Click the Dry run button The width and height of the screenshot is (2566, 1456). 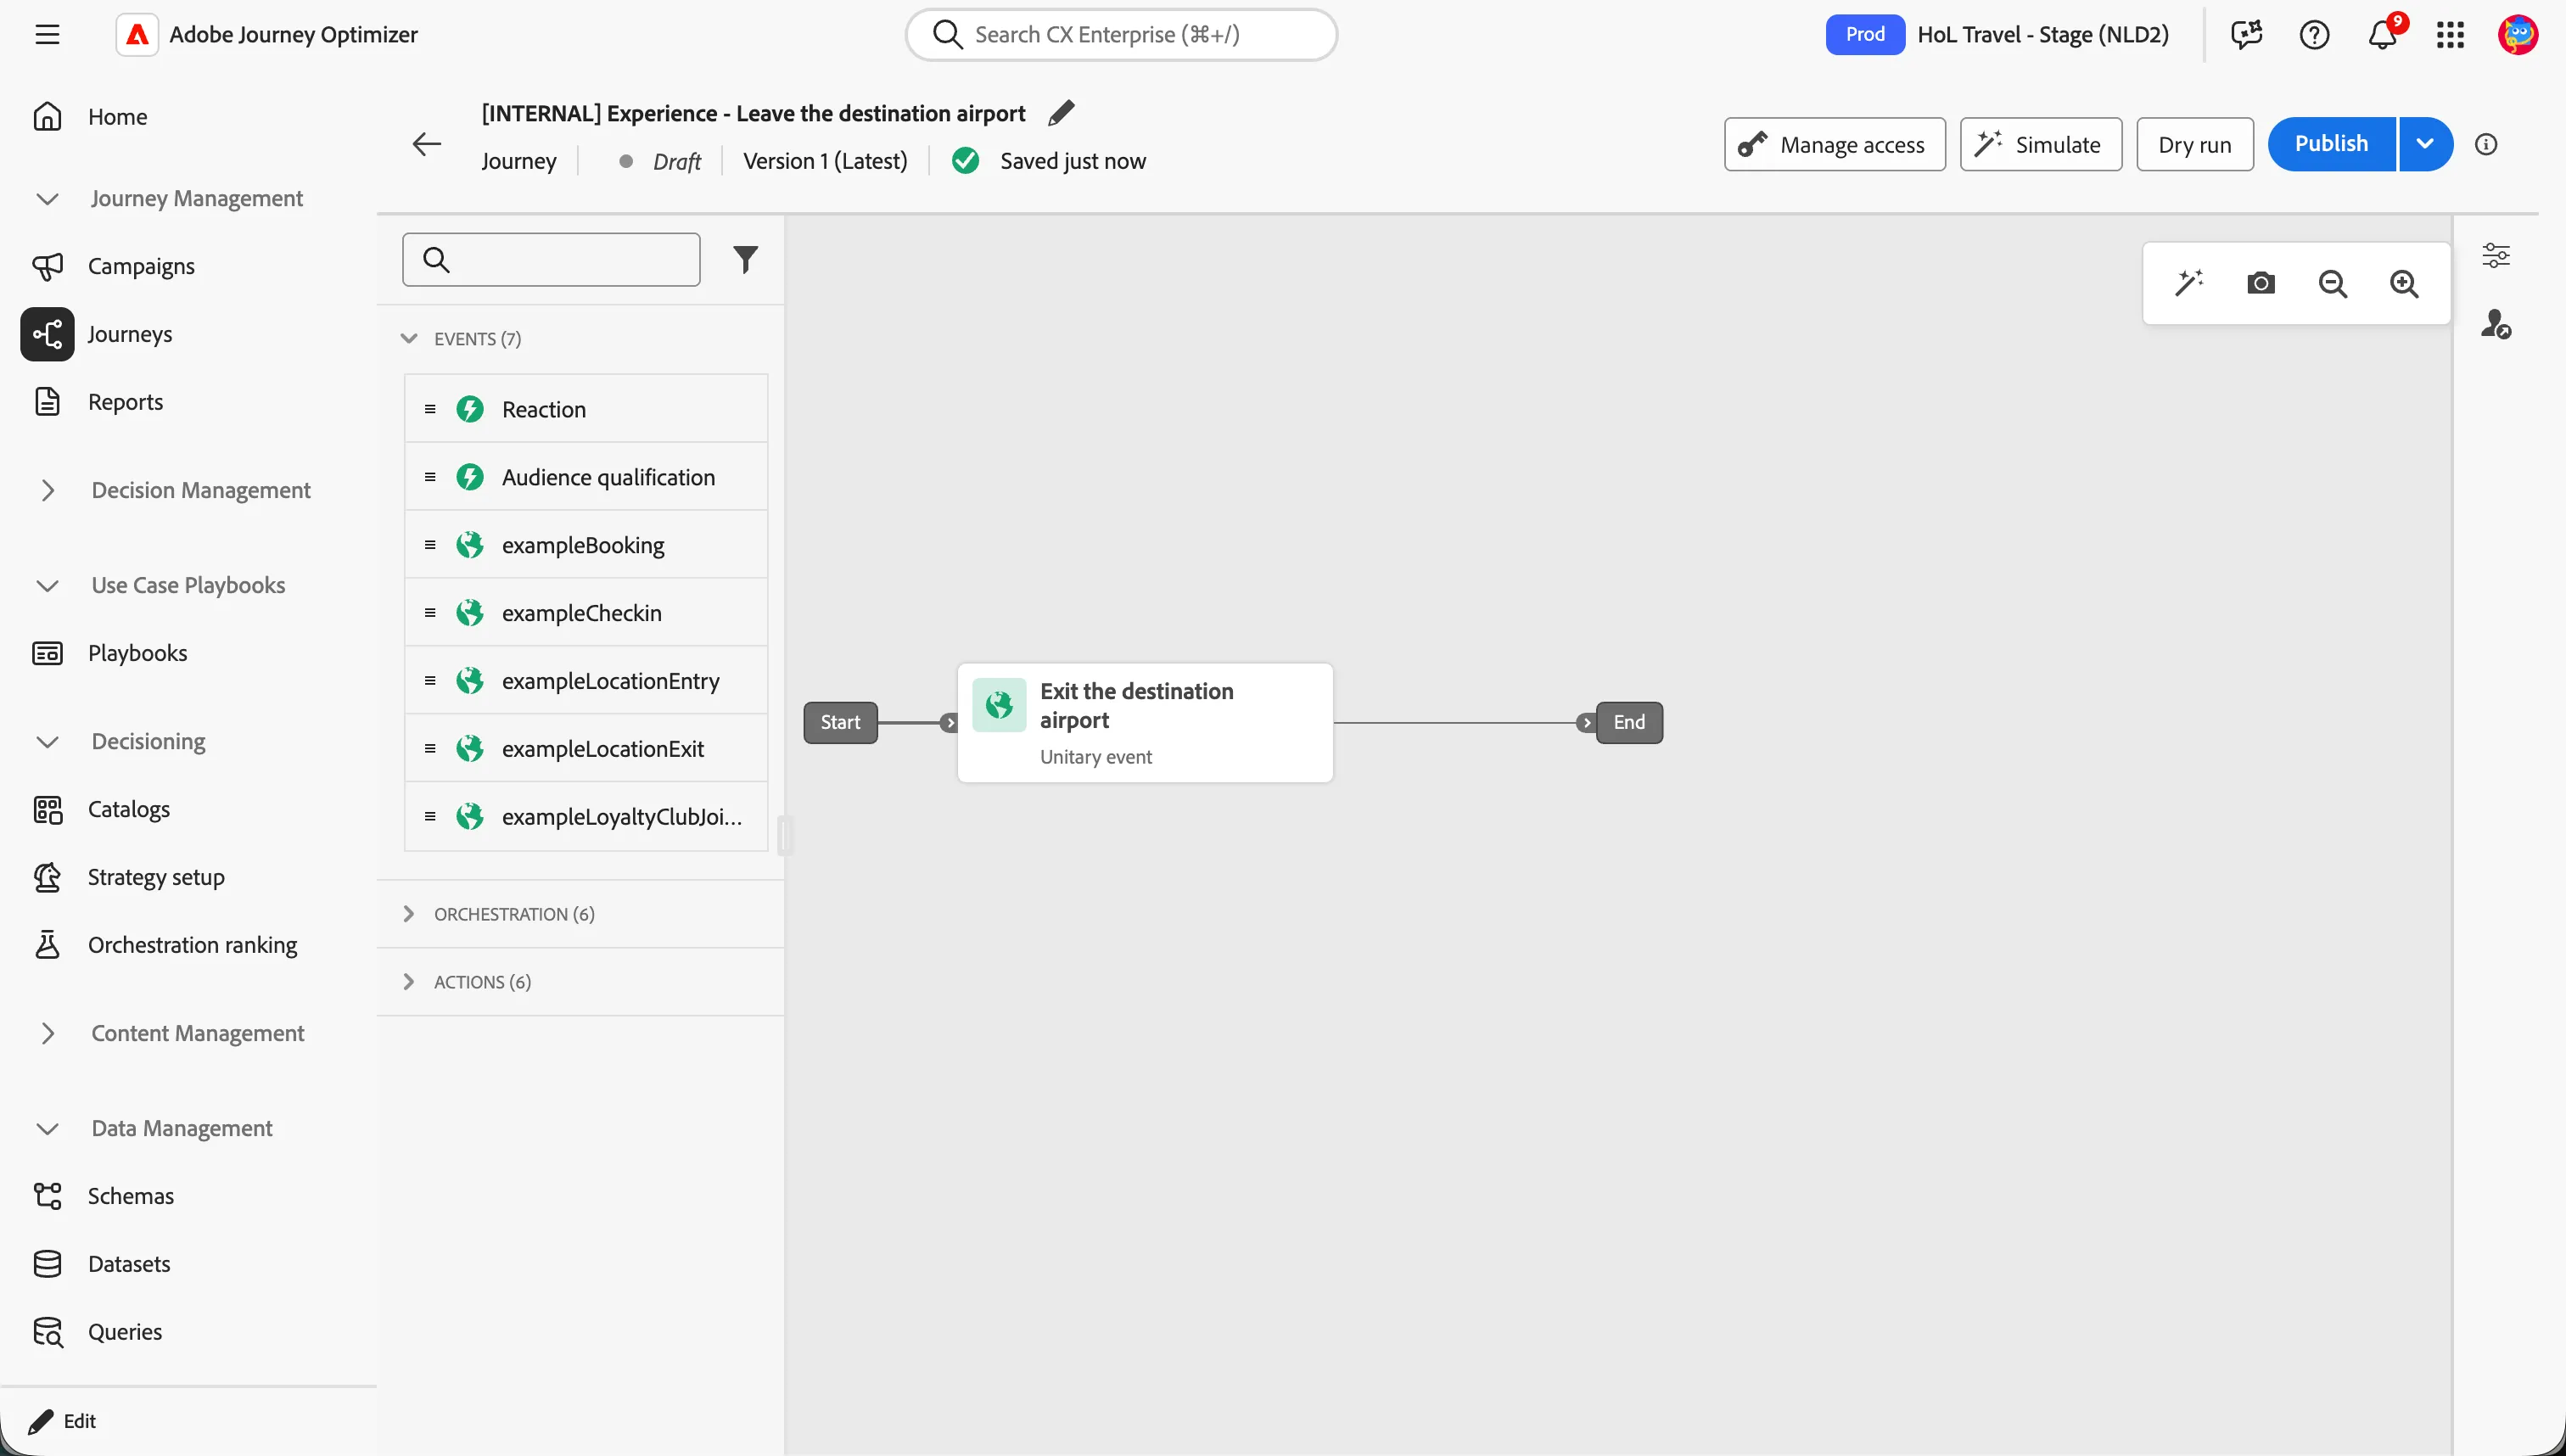pyautogui.click(x=2194, y=144)
